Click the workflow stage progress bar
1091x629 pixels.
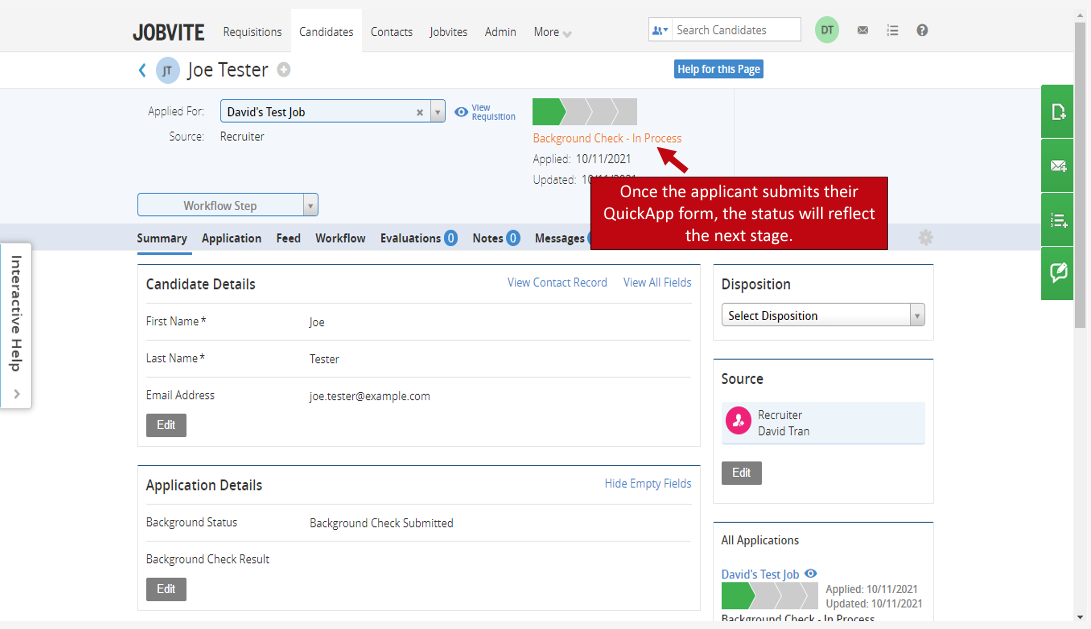point(584,112)
